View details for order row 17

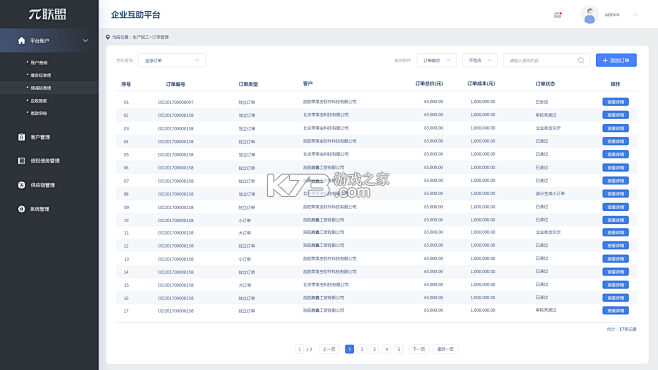point(616,311)
